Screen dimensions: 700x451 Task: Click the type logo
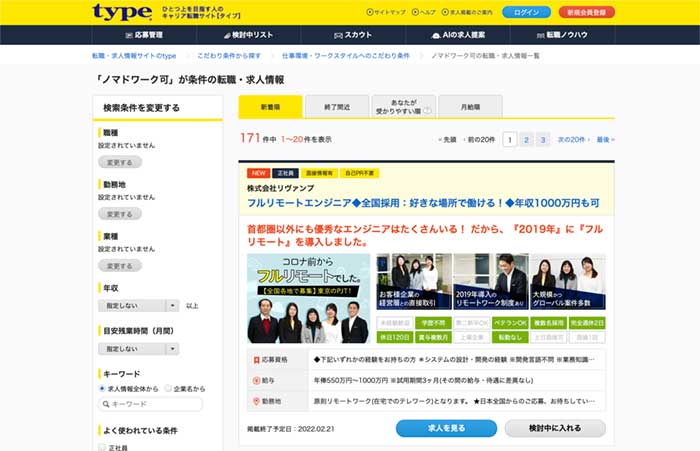coord(122,12)
